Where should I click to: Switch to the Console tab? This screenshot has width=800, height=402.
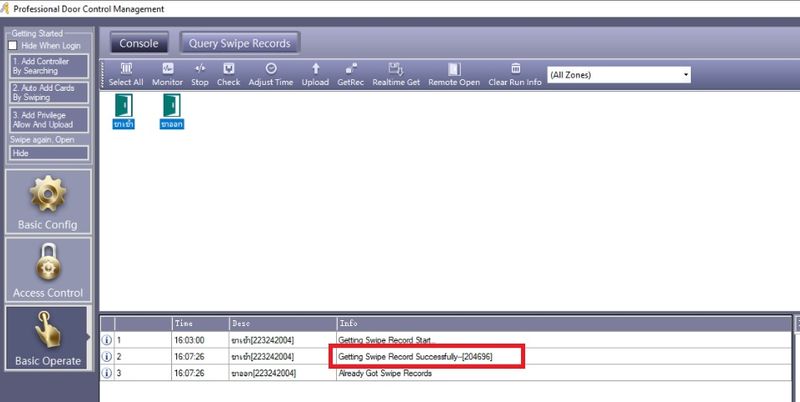click(139, 43)
